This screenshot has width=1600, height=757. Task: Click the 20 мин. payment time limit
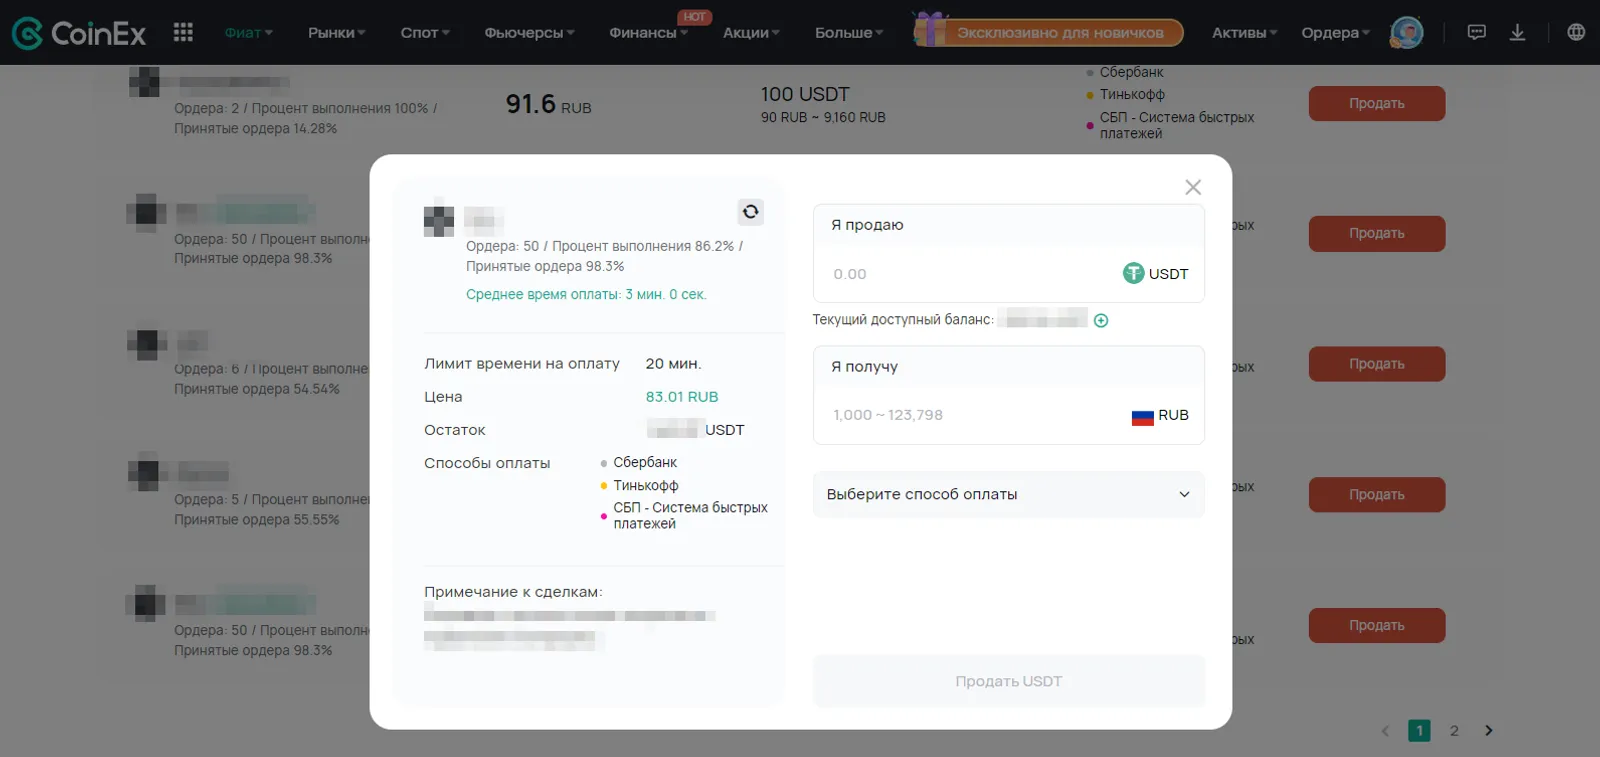click(x=673, y=364)
